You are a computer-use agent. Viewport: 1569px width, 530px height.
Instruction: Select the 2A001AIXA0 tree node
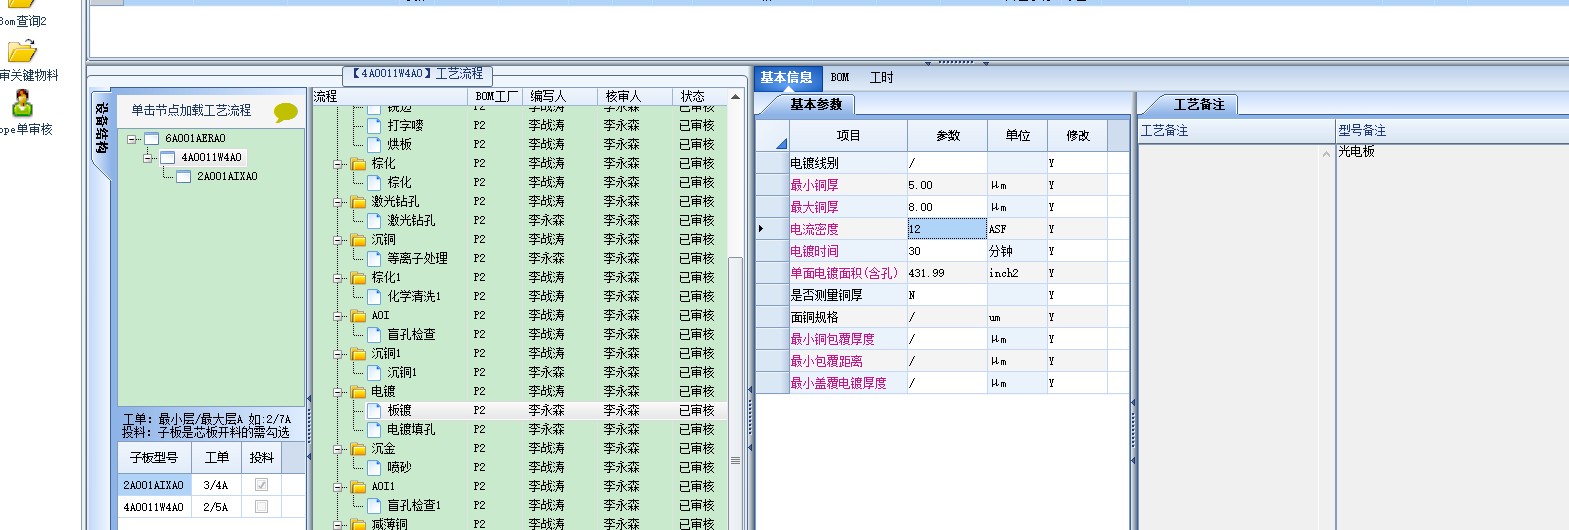click(227, 176)
